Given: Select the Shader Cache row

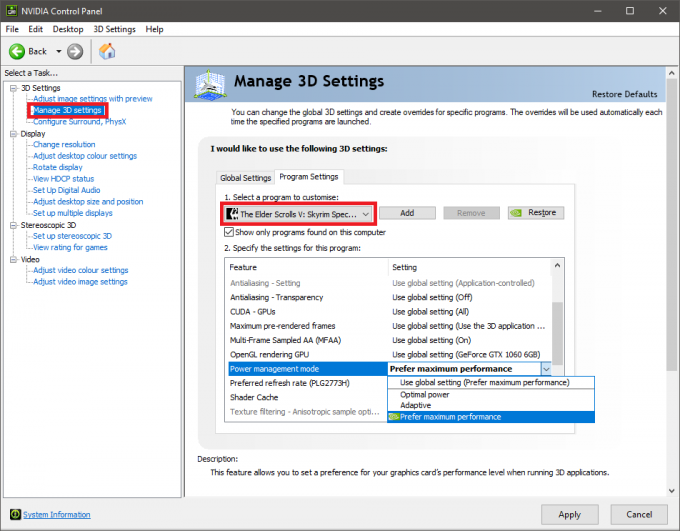Looking at the screenshot, I should click(308, 398).
